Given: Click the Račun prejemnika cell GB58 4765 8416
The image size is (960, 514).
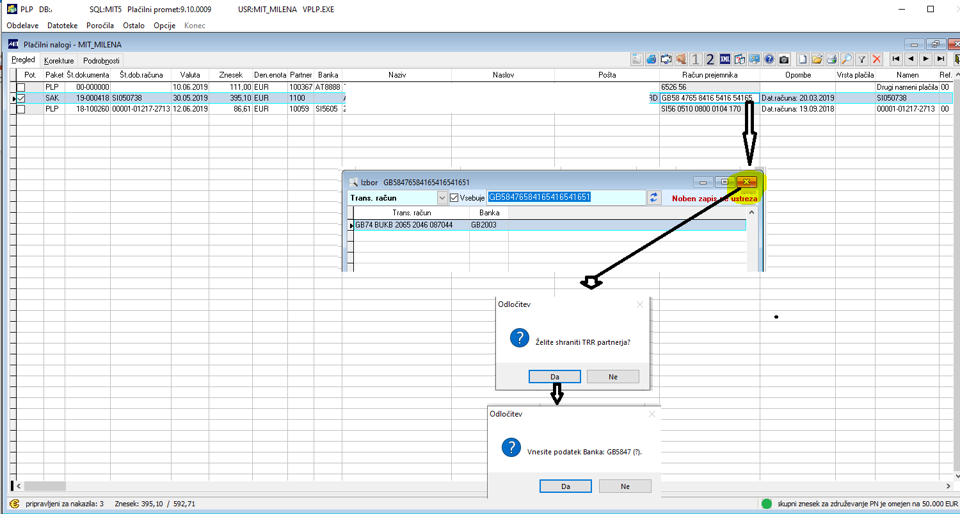Looking at the screenshot, I should (710, 98).
